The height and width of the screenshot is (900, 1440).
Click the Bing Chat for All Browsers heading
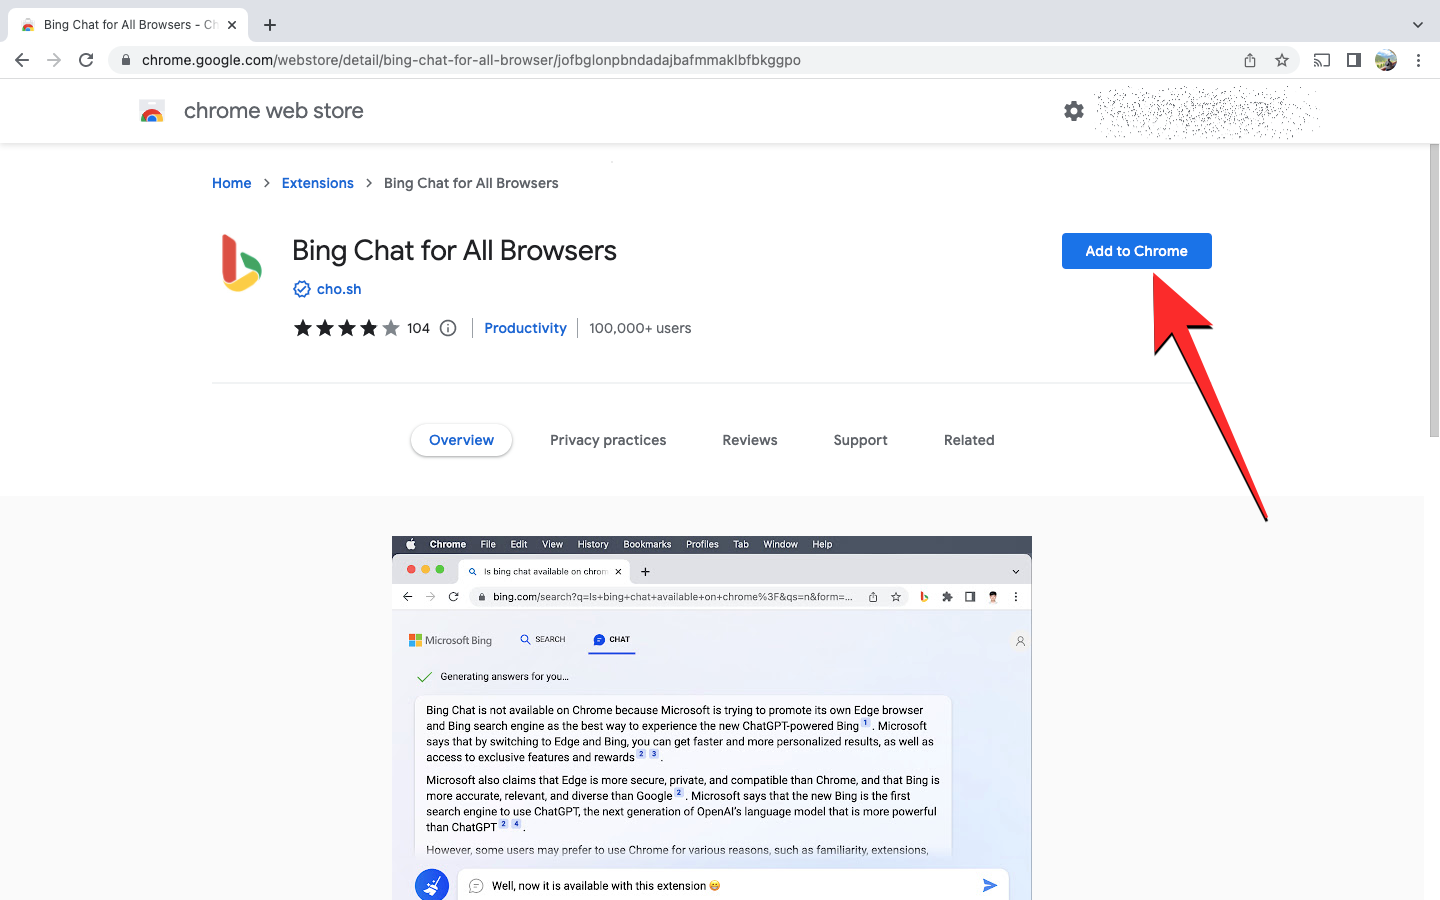pyautogui.click(x=454, y=251)
